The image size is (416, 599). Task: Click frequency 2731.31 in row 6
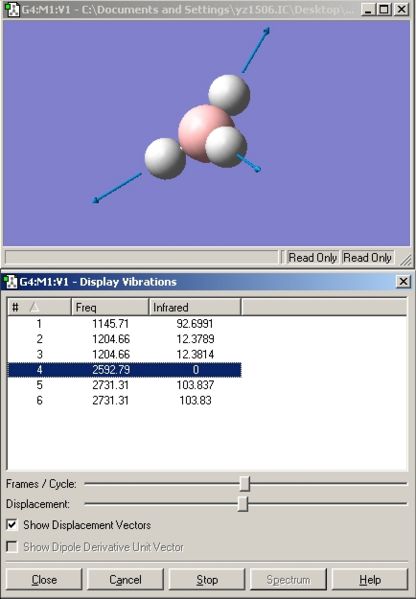click(110, 400)
